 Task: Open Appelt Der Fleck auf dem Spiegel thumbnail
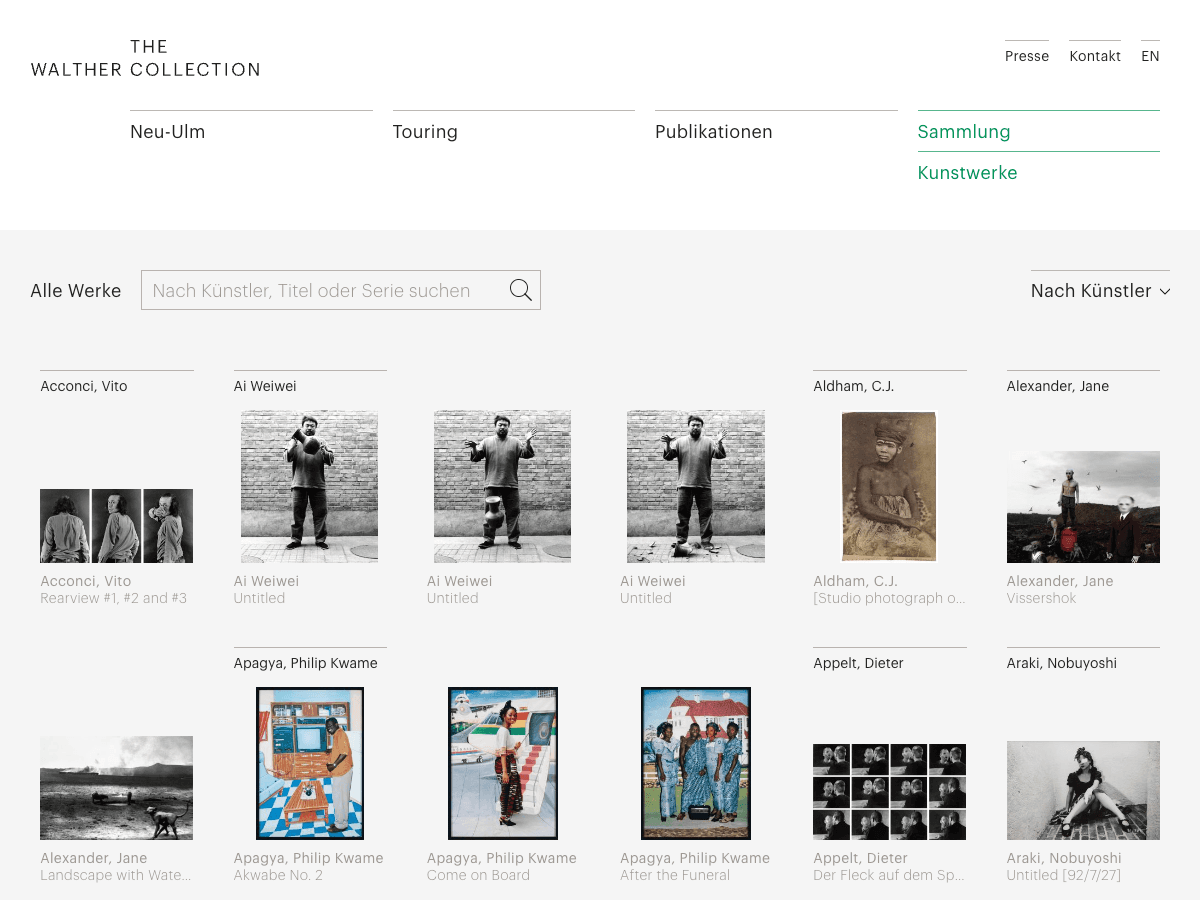pos(889,791)
